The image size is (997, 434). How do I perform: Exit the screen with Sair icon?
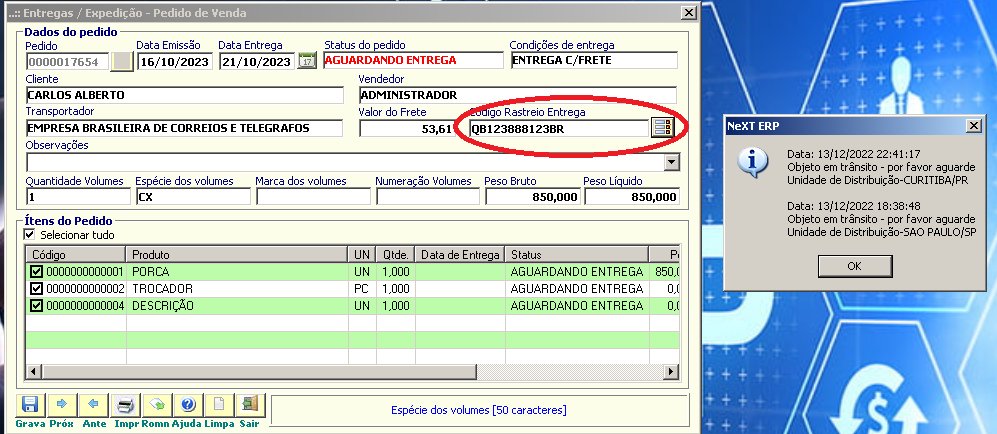click(x=250, y=405)
